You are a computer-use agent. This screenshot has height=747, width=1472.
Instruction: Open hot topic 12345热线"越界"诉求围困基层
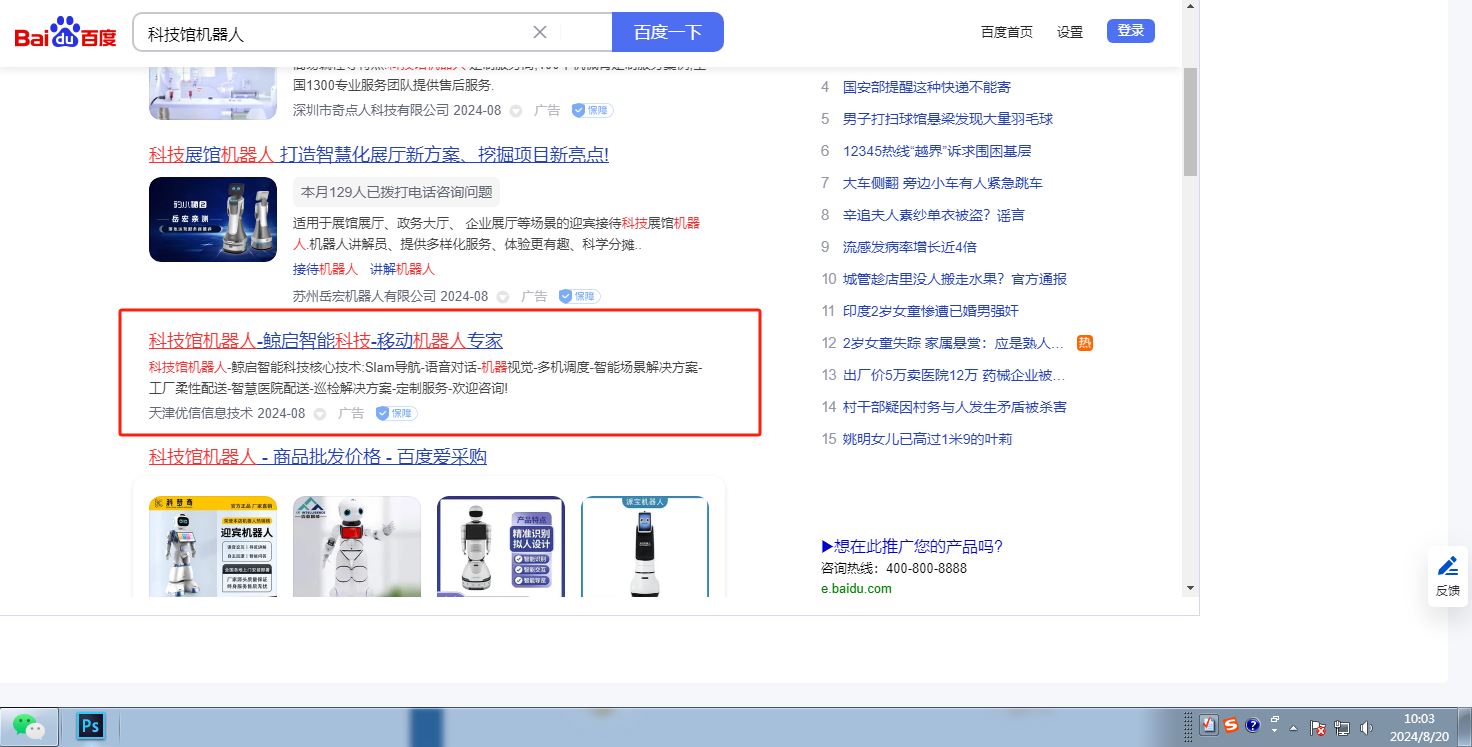[937, 151]
